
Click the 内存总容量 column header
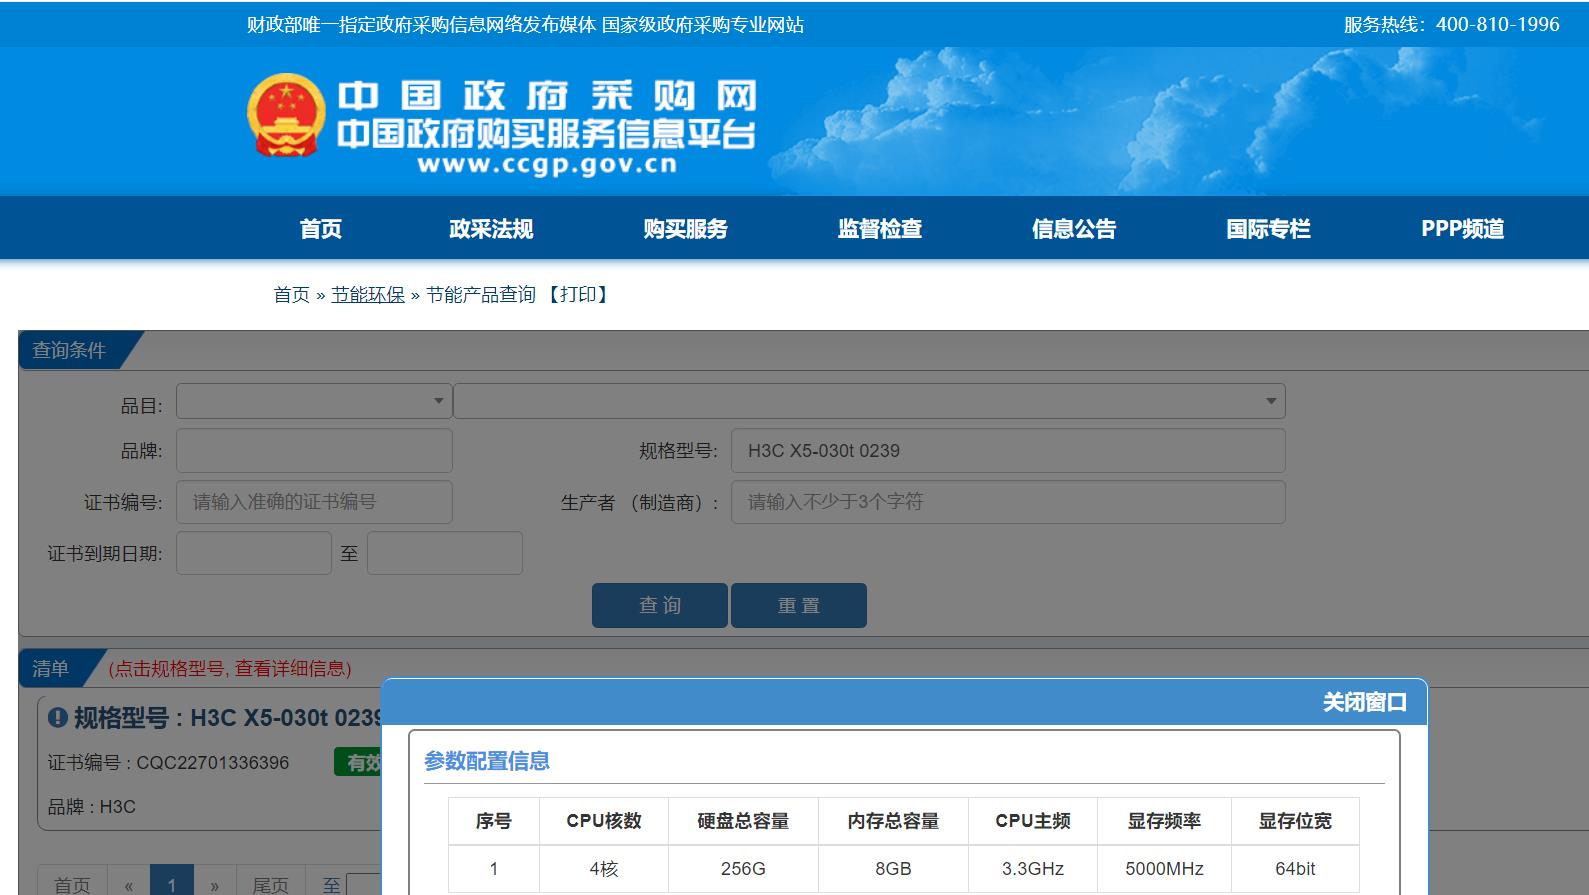893,821
